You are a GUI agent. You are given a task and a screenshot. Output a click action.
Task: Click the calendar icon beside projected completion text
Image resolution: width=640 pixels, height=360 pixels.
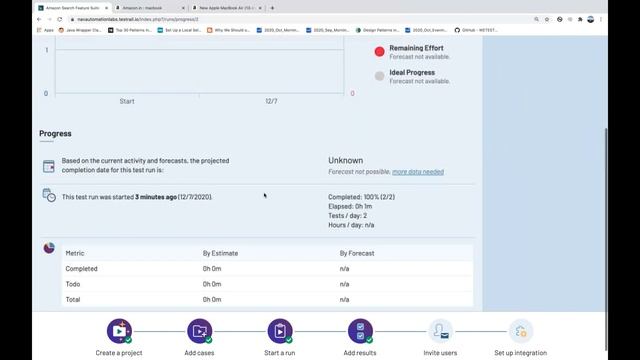(49, 166)
